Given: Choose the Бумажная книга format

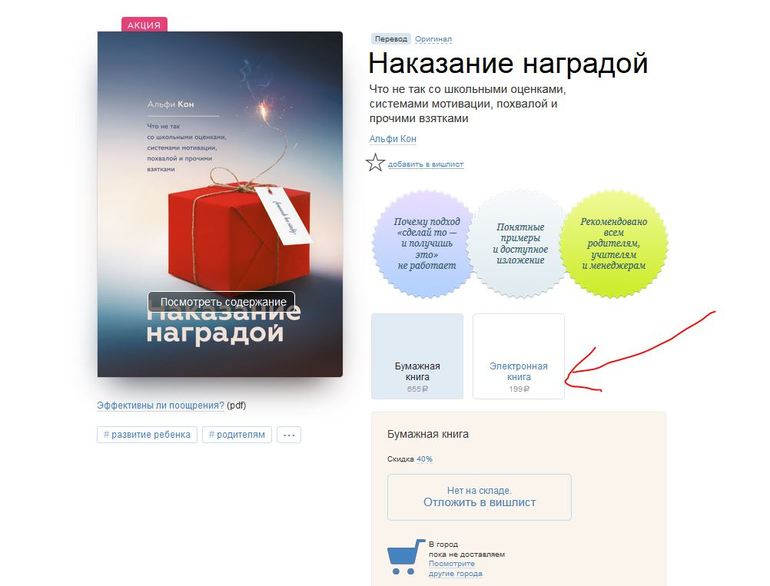Looking at the screenshot, I should point(417,357).
